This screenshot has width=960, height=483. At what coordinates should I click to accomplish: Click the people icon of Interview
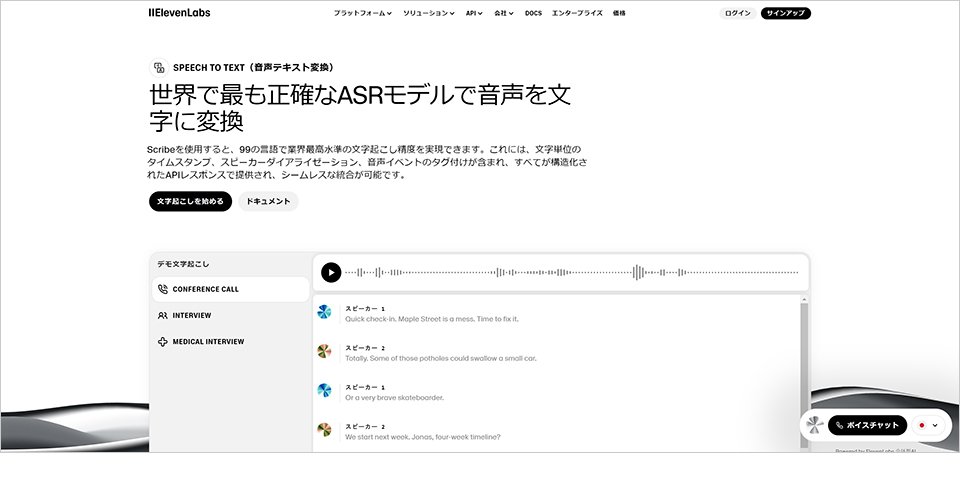pos(162,315)
